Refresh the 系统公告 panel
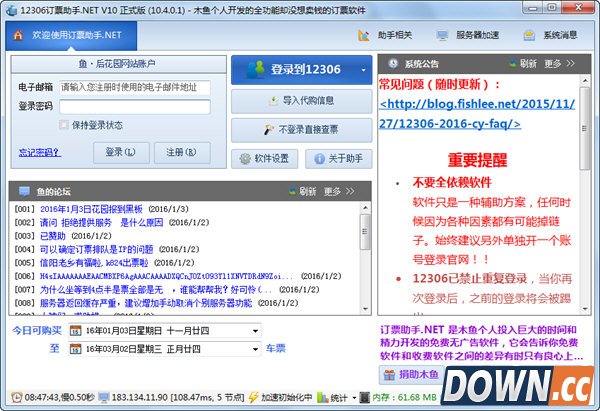 [x=523, y=64]
